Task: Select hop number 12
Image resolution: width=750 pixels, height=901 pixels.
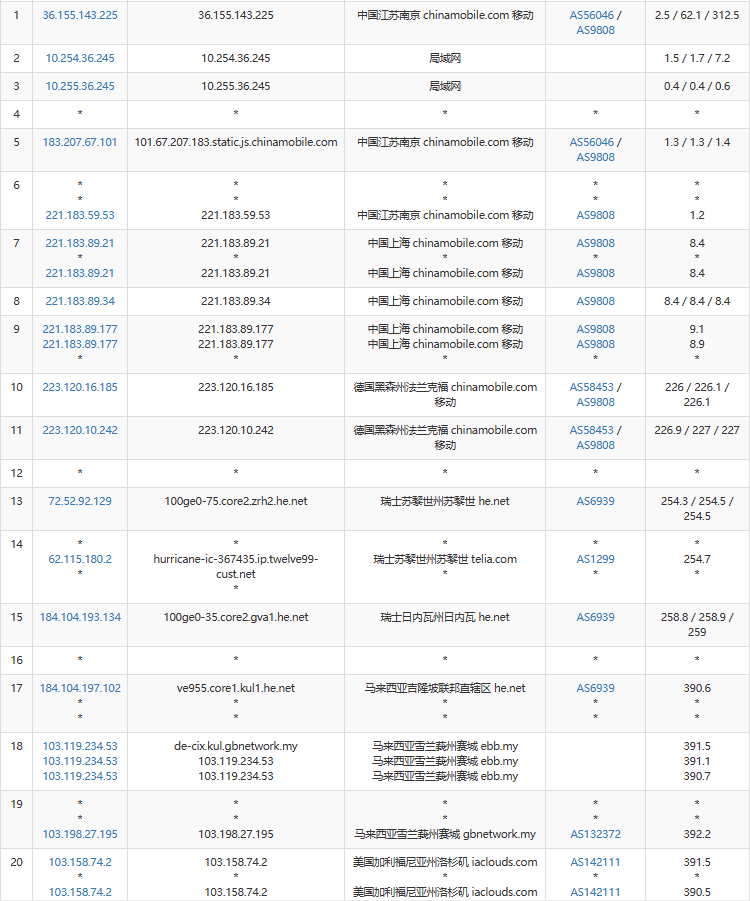Action: (x=17, y=473)
